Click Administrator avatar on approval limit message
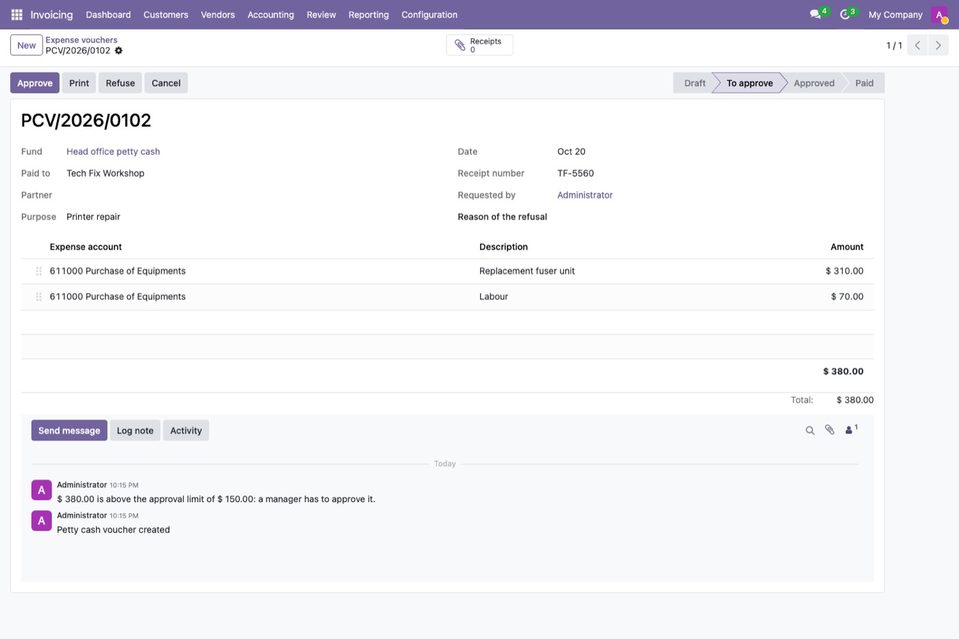This screenshot has height=639, width=959. click(x=42, y=490)
